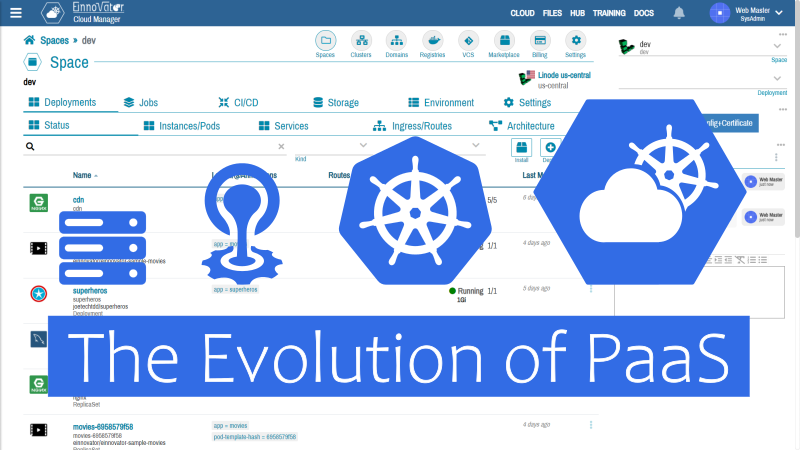Viewport: 800px width, 450px height.
Task: Click the sidebar text editor area
Action: pyautogui.click(x=699, y=292)
